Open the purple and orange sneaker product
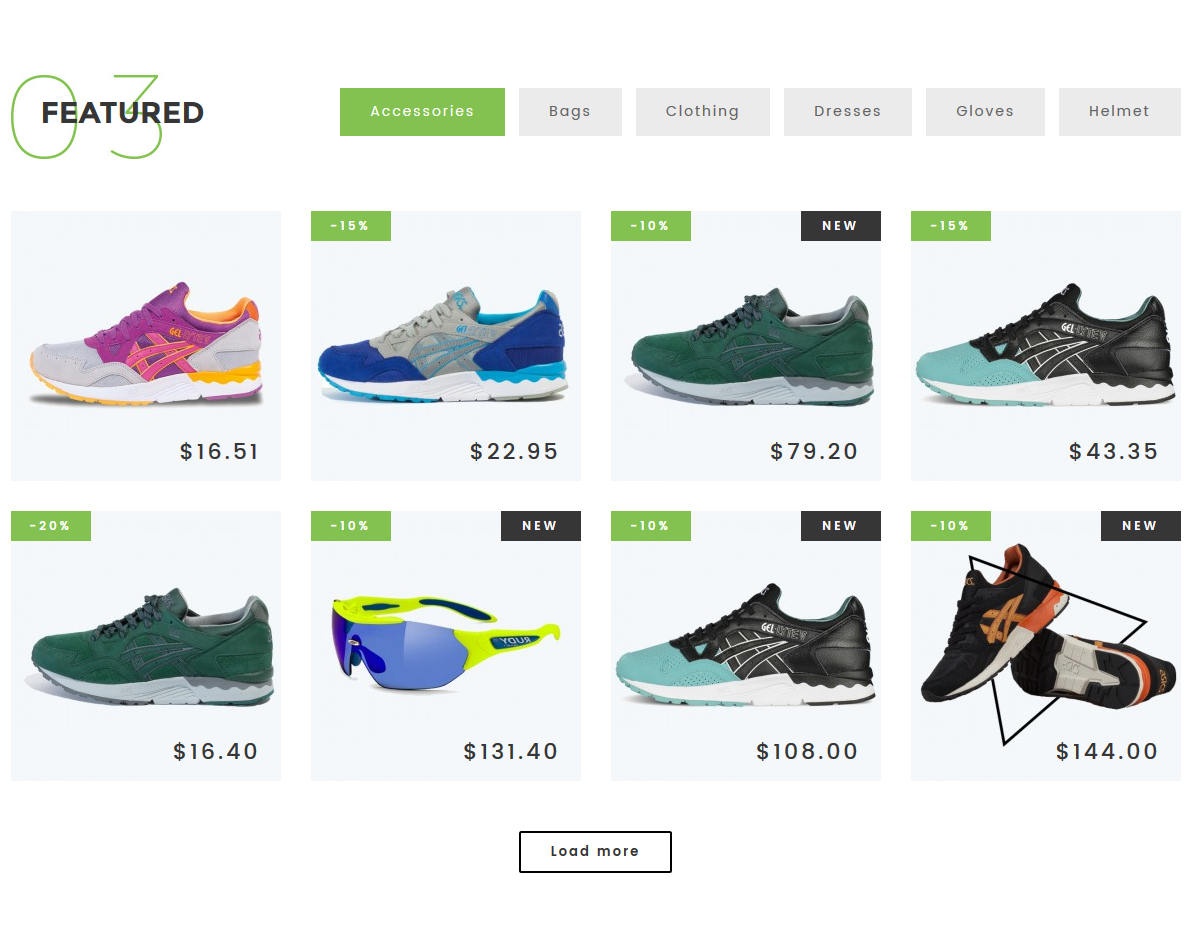The image size is (1189, 936). tap(146, 345)
